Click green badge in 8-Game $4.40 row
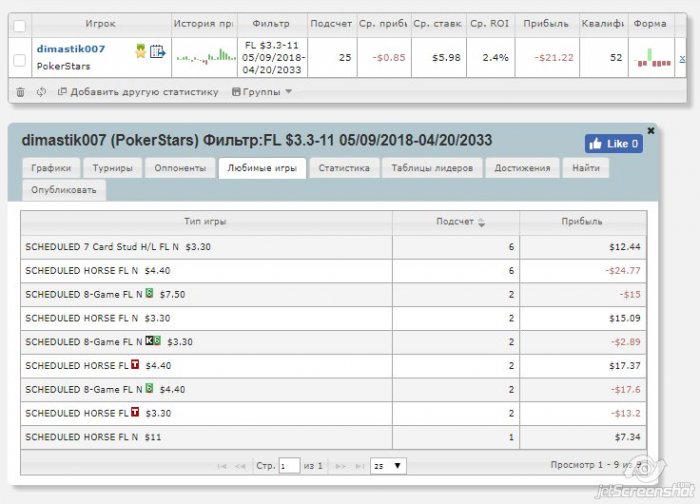The width and height of the screenshot is (700, 504). click(x=150, y=388)
